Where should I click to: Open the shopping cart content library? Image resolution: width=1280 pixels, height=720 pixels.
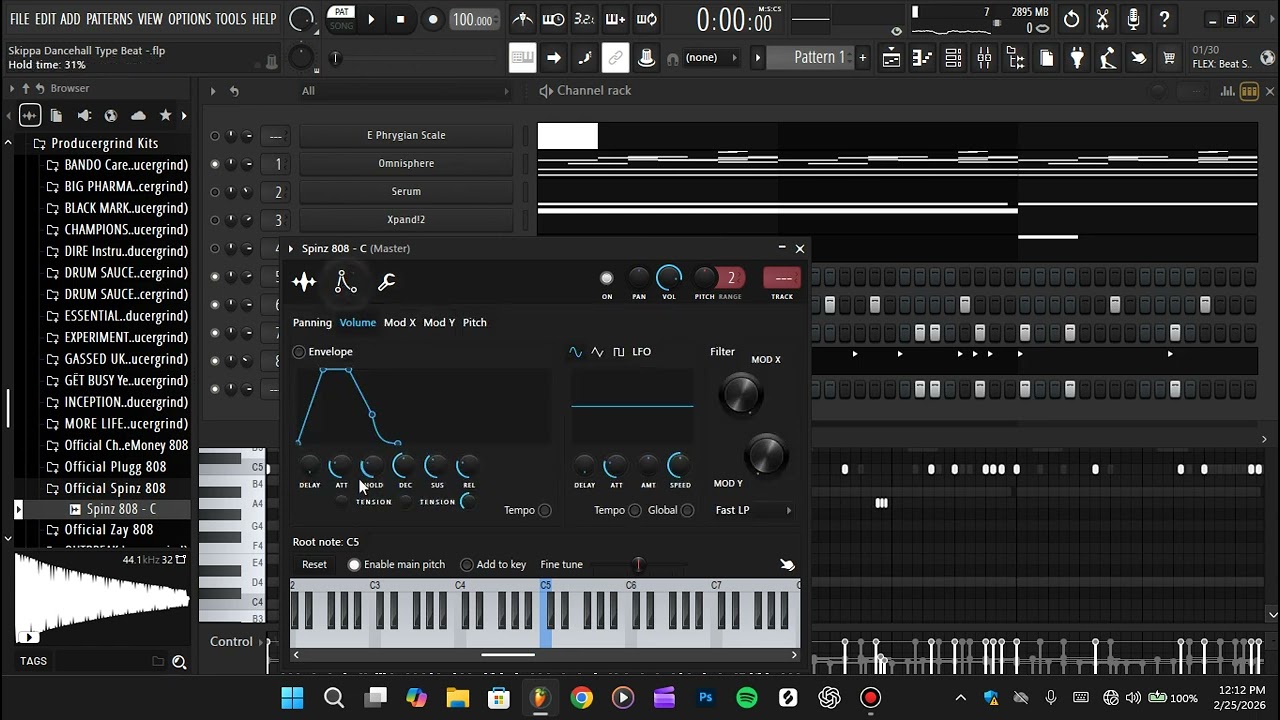click(1169, 58)
